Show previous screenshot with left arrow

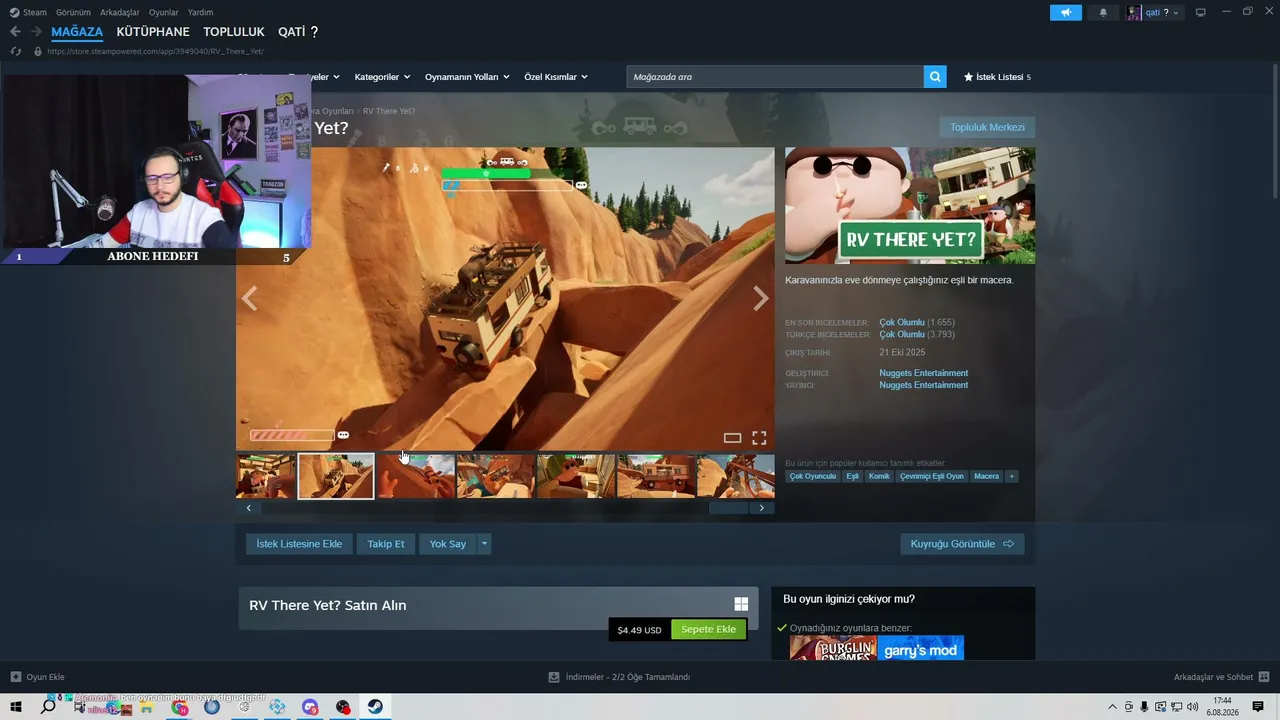tap(249, 298)
